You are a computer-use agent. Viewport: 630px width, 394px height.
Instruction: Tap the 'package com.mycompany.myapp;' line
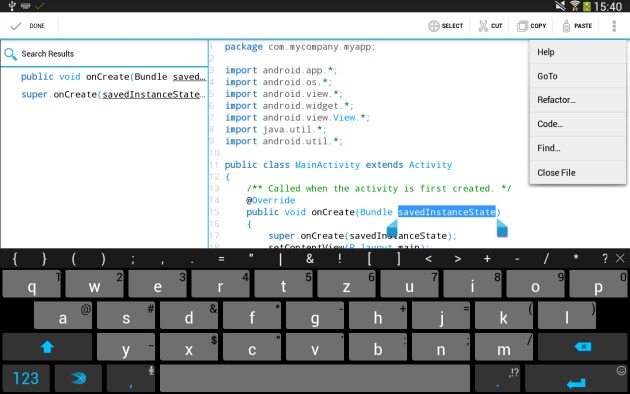click(300, 47)
